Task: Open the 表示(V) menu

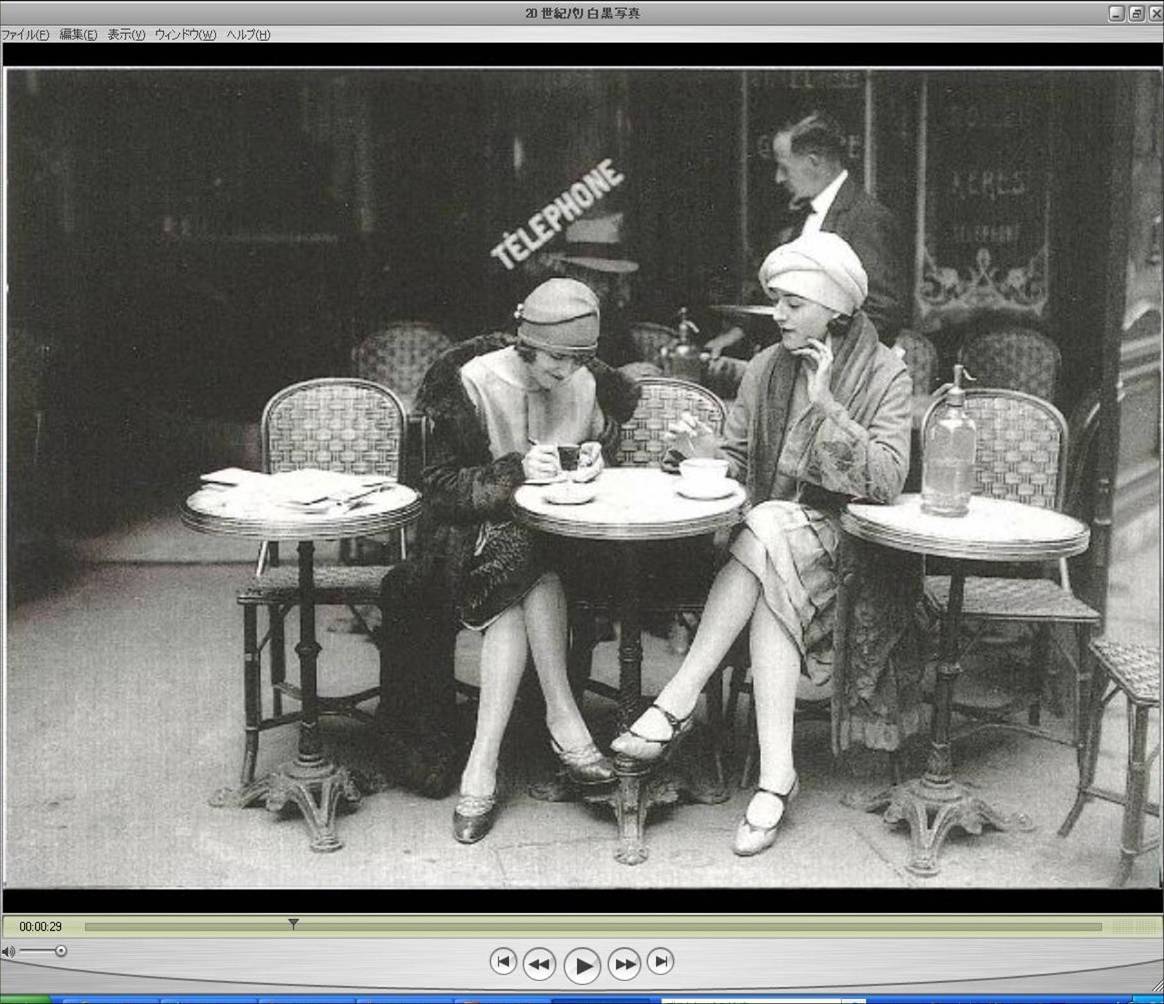Action: 126,34
